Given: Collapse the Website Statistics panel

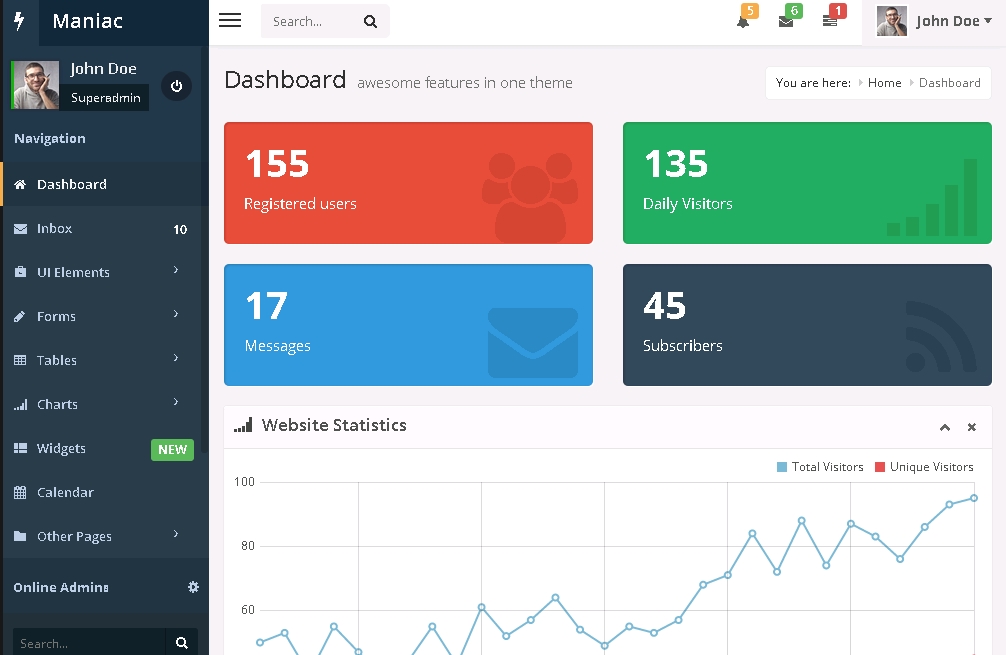Looking at the screenshot, I should (x=944, y=427).
